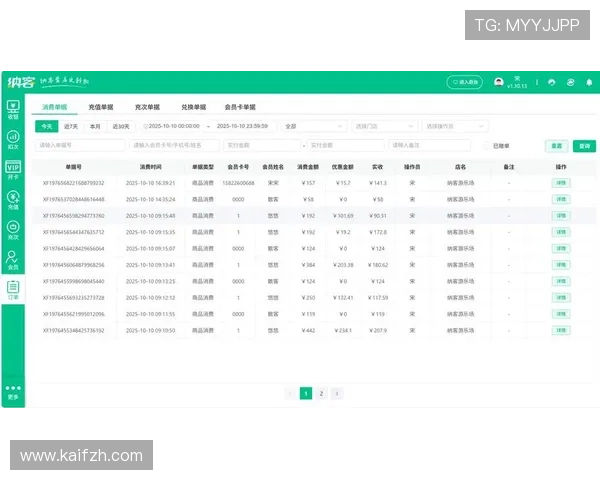The image size is (600, 480).
Task: Click the 纳客 logo
Action: click(21, 82)
